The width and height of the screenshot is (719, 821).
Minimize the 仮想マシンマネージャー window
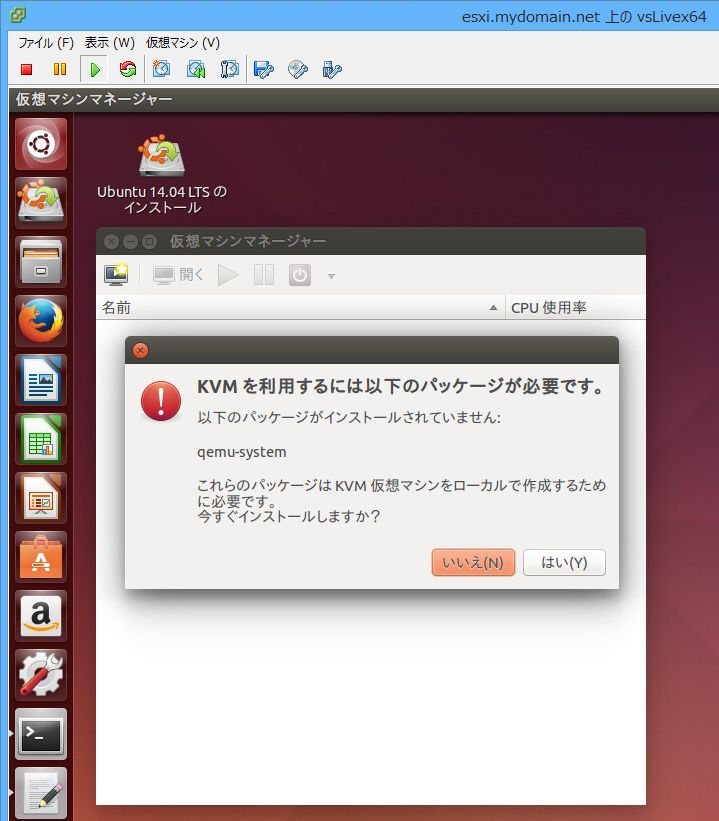pyautogui.click(x=130, y=241)
